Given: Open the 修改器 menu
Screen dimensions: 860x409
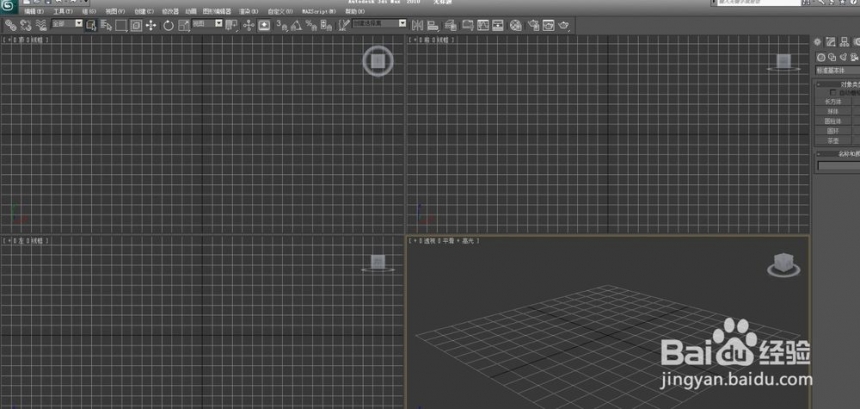Looking at the screenshot, I should click(x=170, y=11).
